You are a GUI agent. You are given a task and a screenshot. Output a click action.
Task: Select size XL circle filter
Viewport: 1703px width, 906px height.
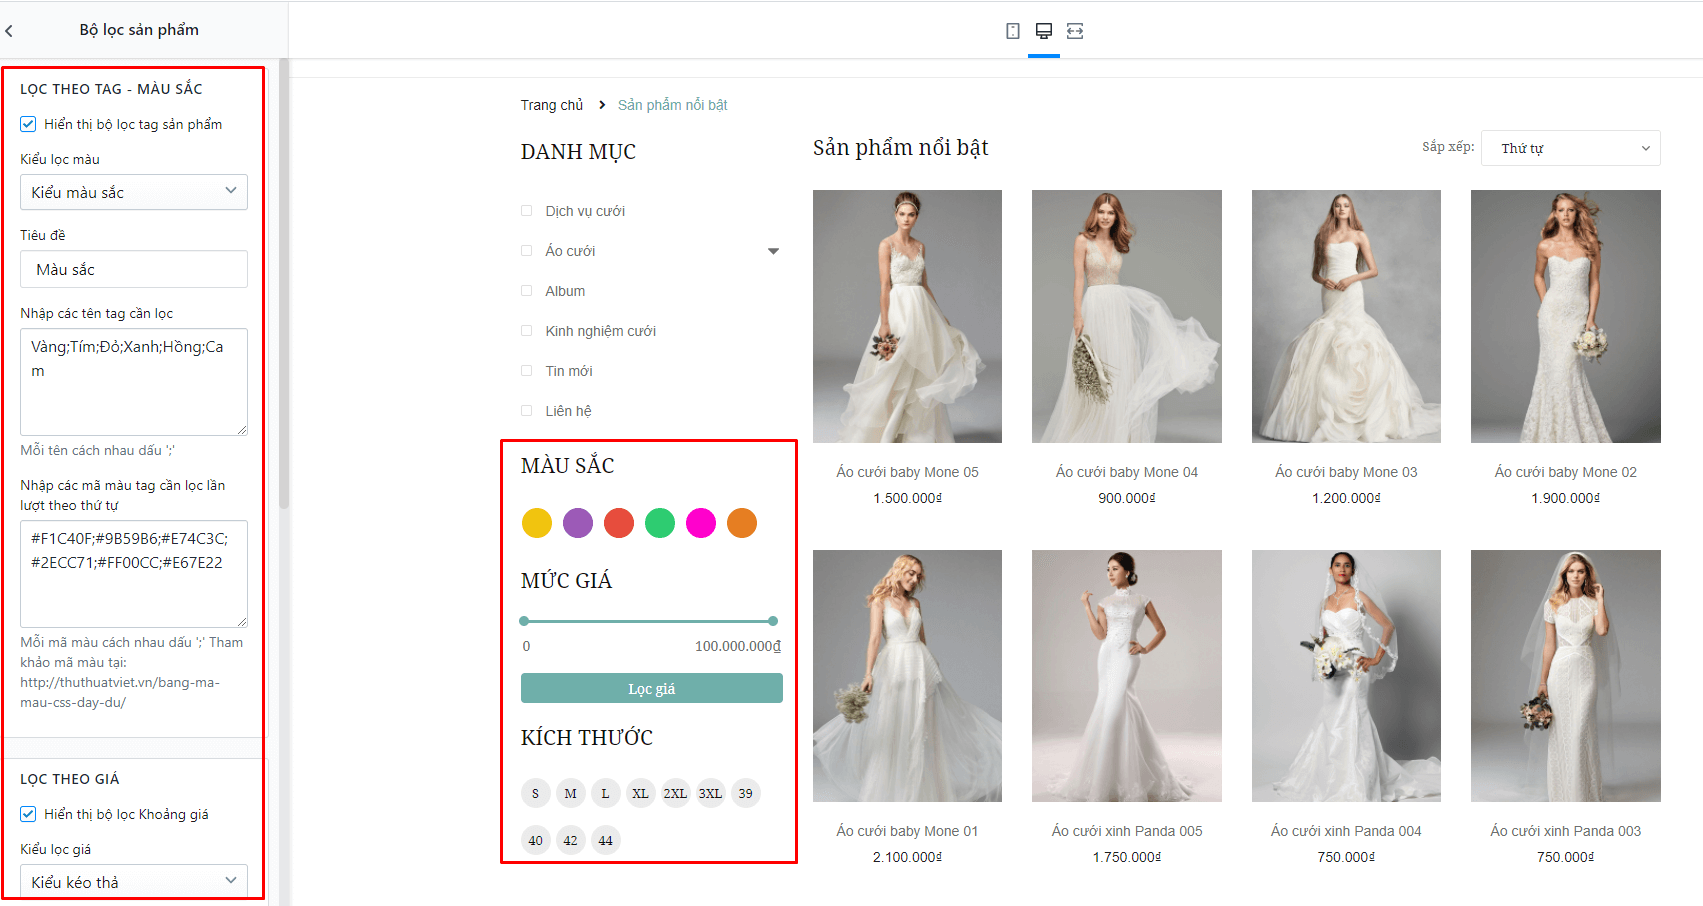[640, 793]
